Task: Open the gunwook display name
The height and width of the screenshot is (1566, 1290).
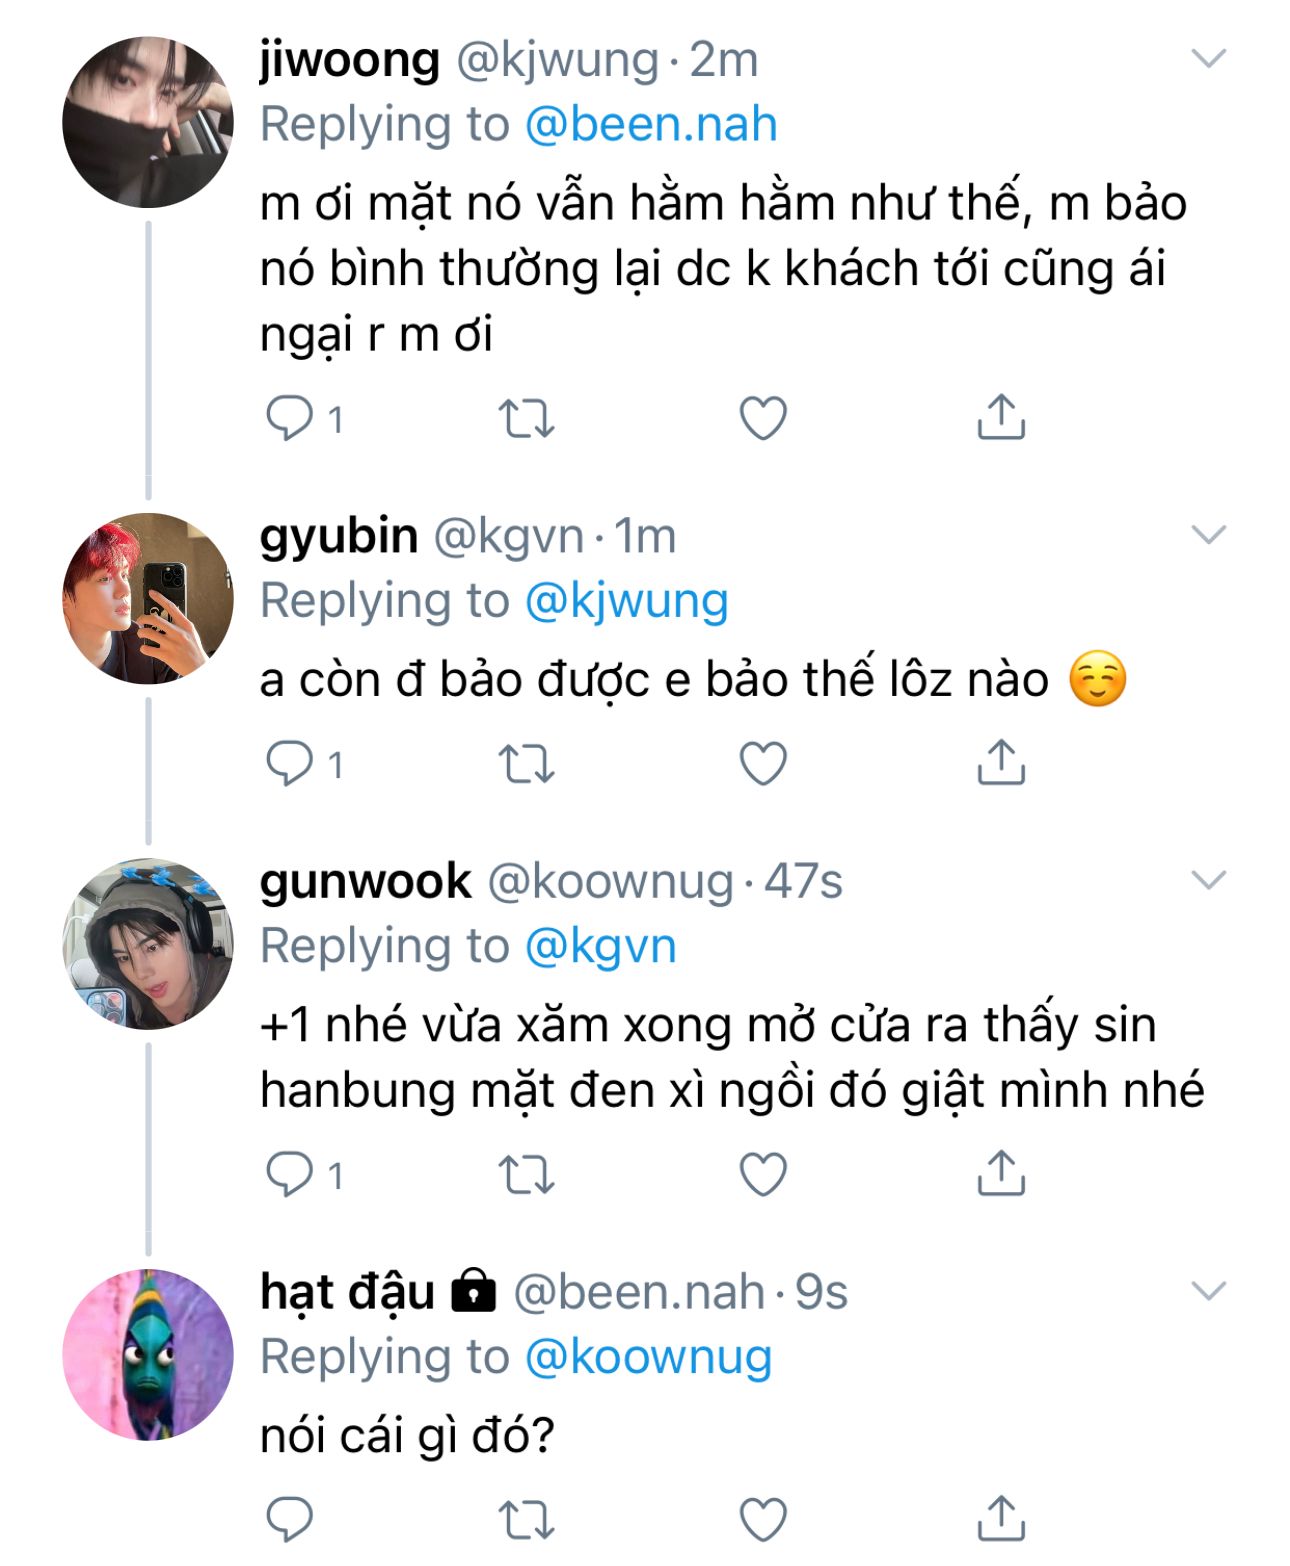Action: pos(365,881)
